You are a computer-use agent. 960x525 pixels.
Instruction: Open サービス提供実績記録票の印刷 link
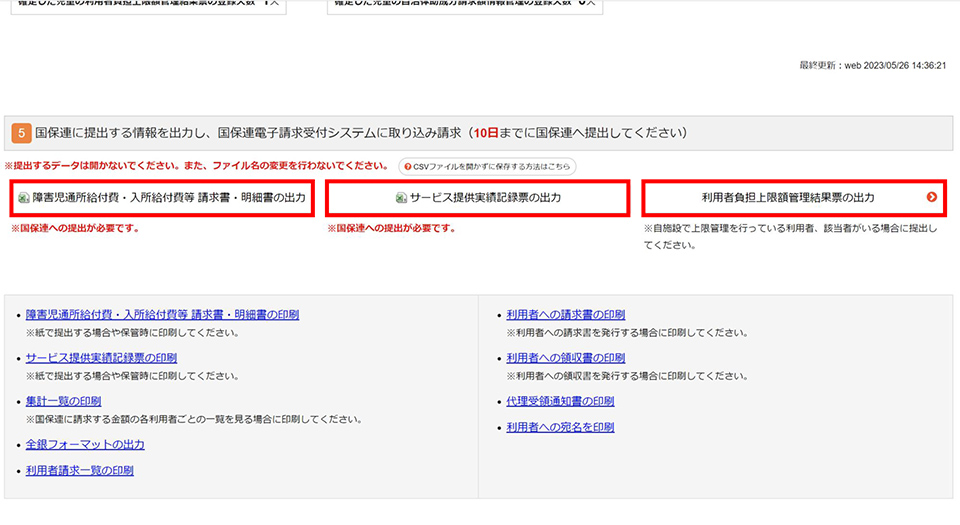tap(101, 358)
